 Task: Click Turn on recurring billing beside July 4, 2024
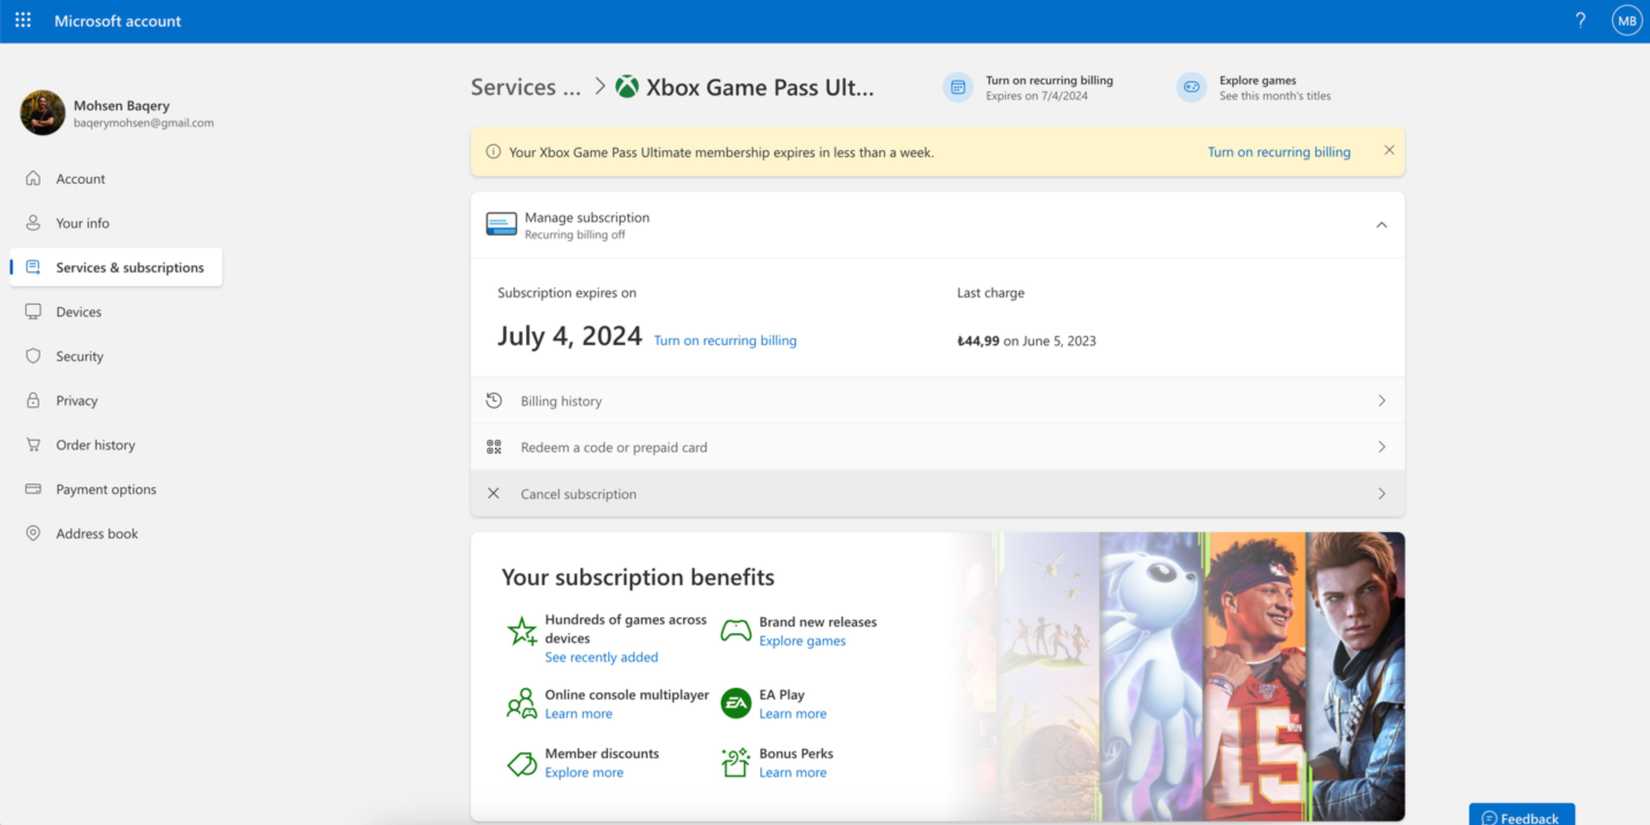(x=725, y=340)
